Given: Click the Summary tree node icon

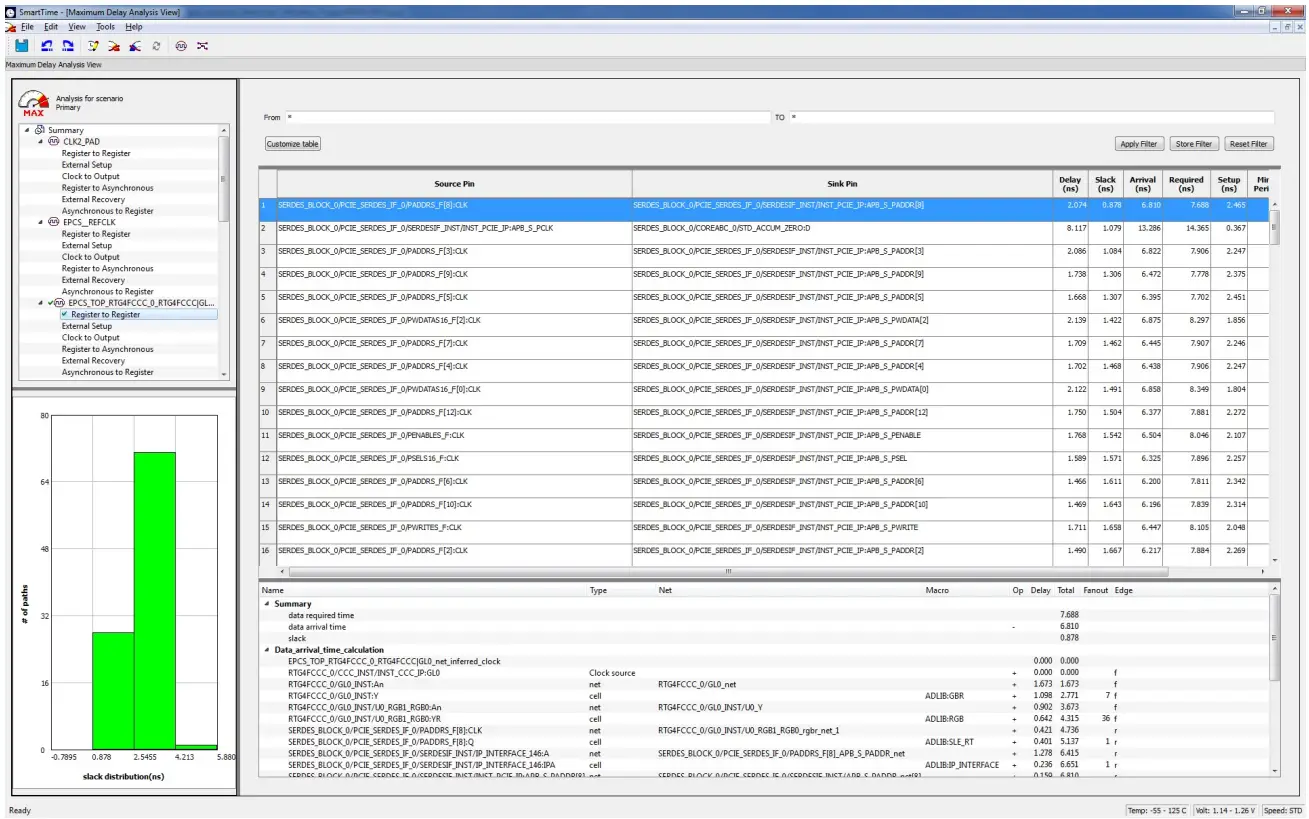Looking at the screenshot, I should [40, 130].
